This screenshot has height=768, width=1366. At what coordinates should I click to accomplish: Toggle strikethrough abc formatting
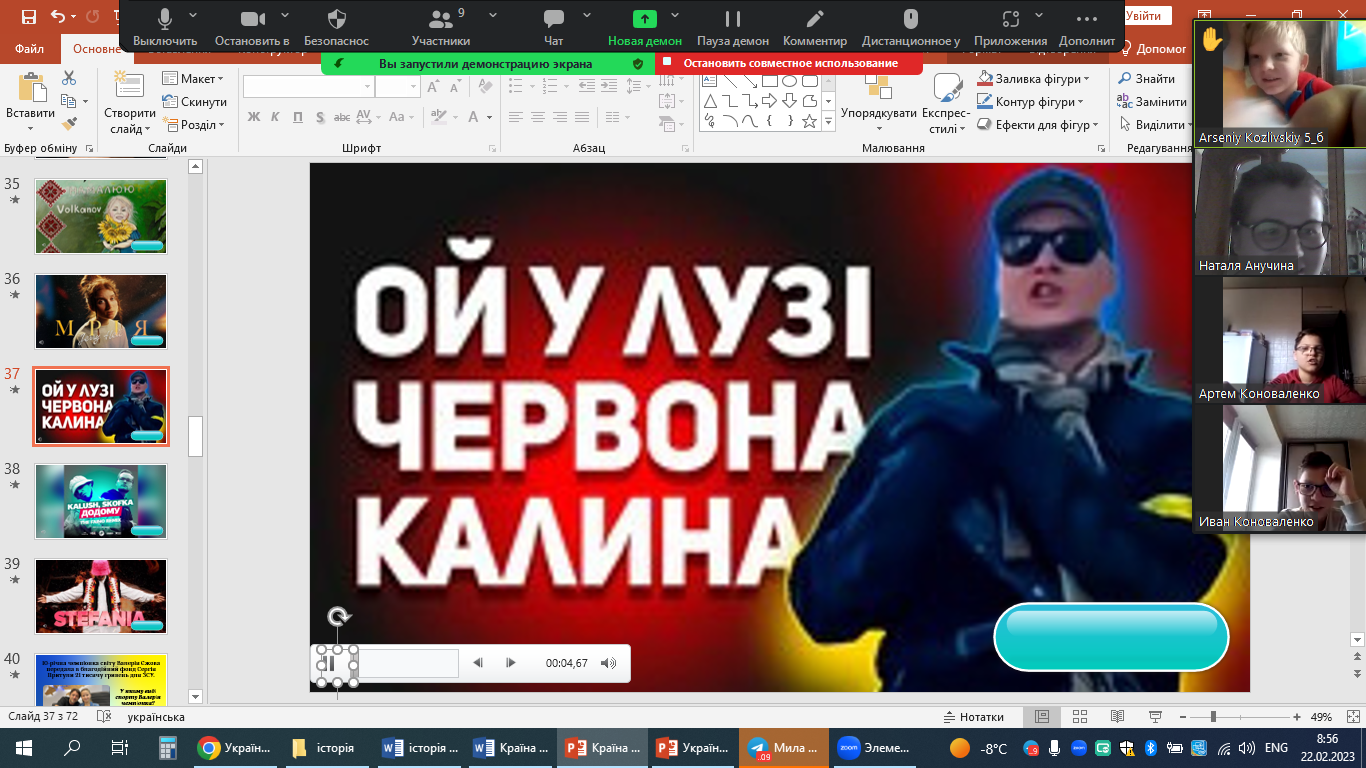coord(342,117)
